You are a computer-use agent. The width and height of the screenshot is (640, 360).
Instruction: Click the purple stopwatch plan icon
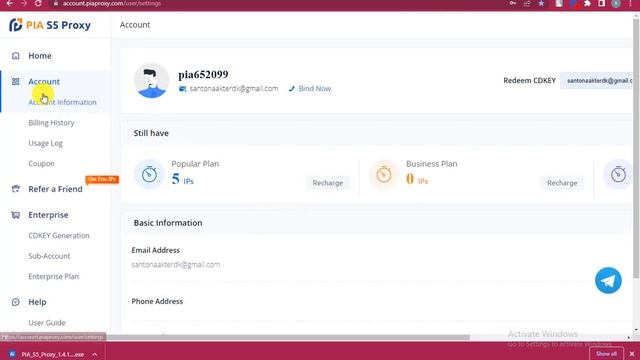618,174
